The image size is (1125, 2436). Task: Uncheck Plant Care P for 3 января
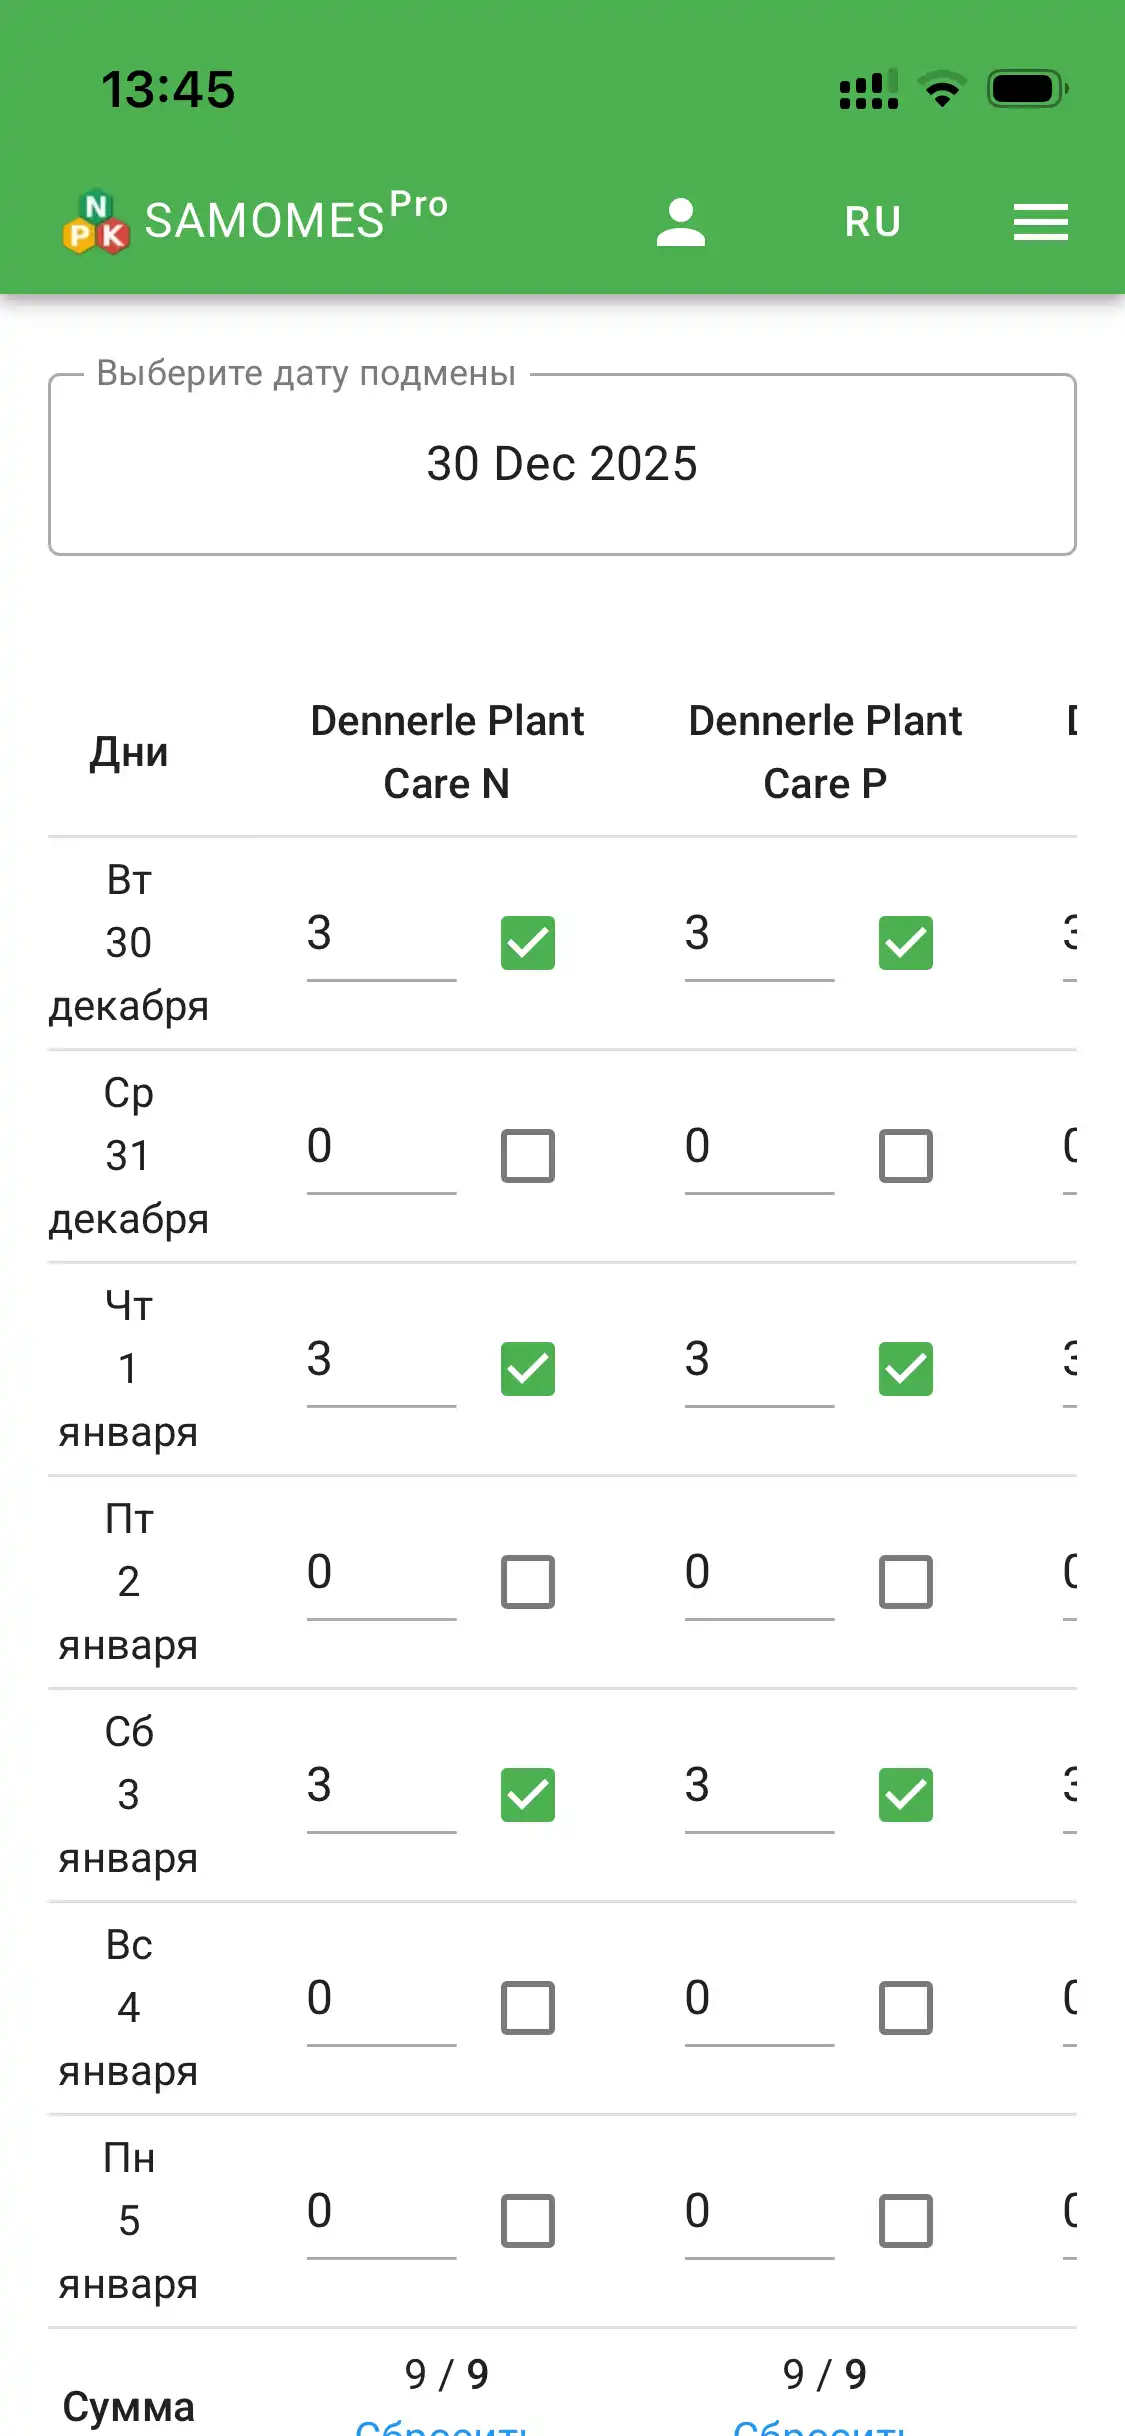[906, 1795]
